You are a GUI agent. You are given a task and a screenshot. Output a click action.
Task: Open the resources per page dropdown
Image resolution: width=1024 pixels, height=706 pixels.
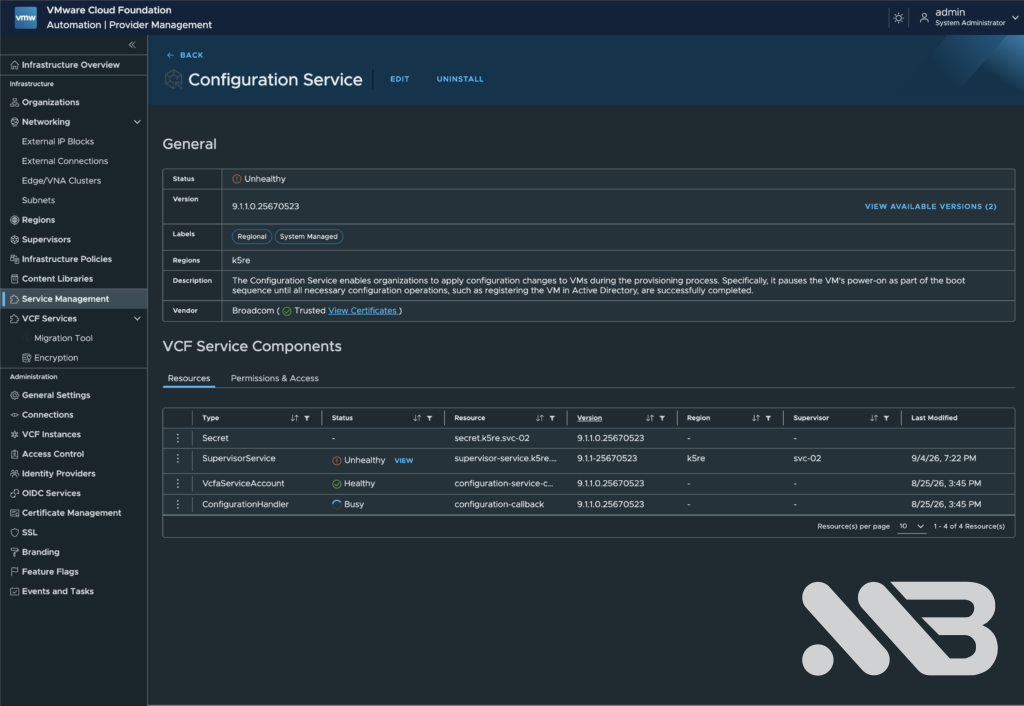pyautogui.click(x=912, y=526)
